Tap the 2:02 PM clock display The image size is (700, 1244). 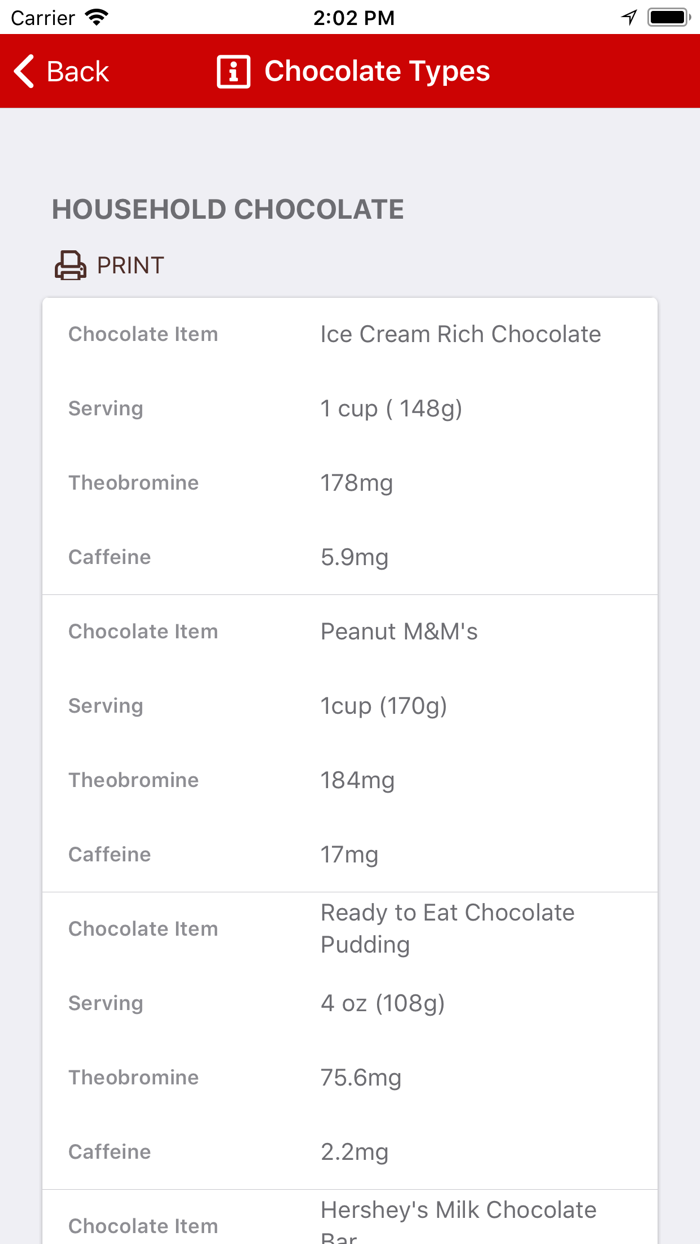pos(354,16)
